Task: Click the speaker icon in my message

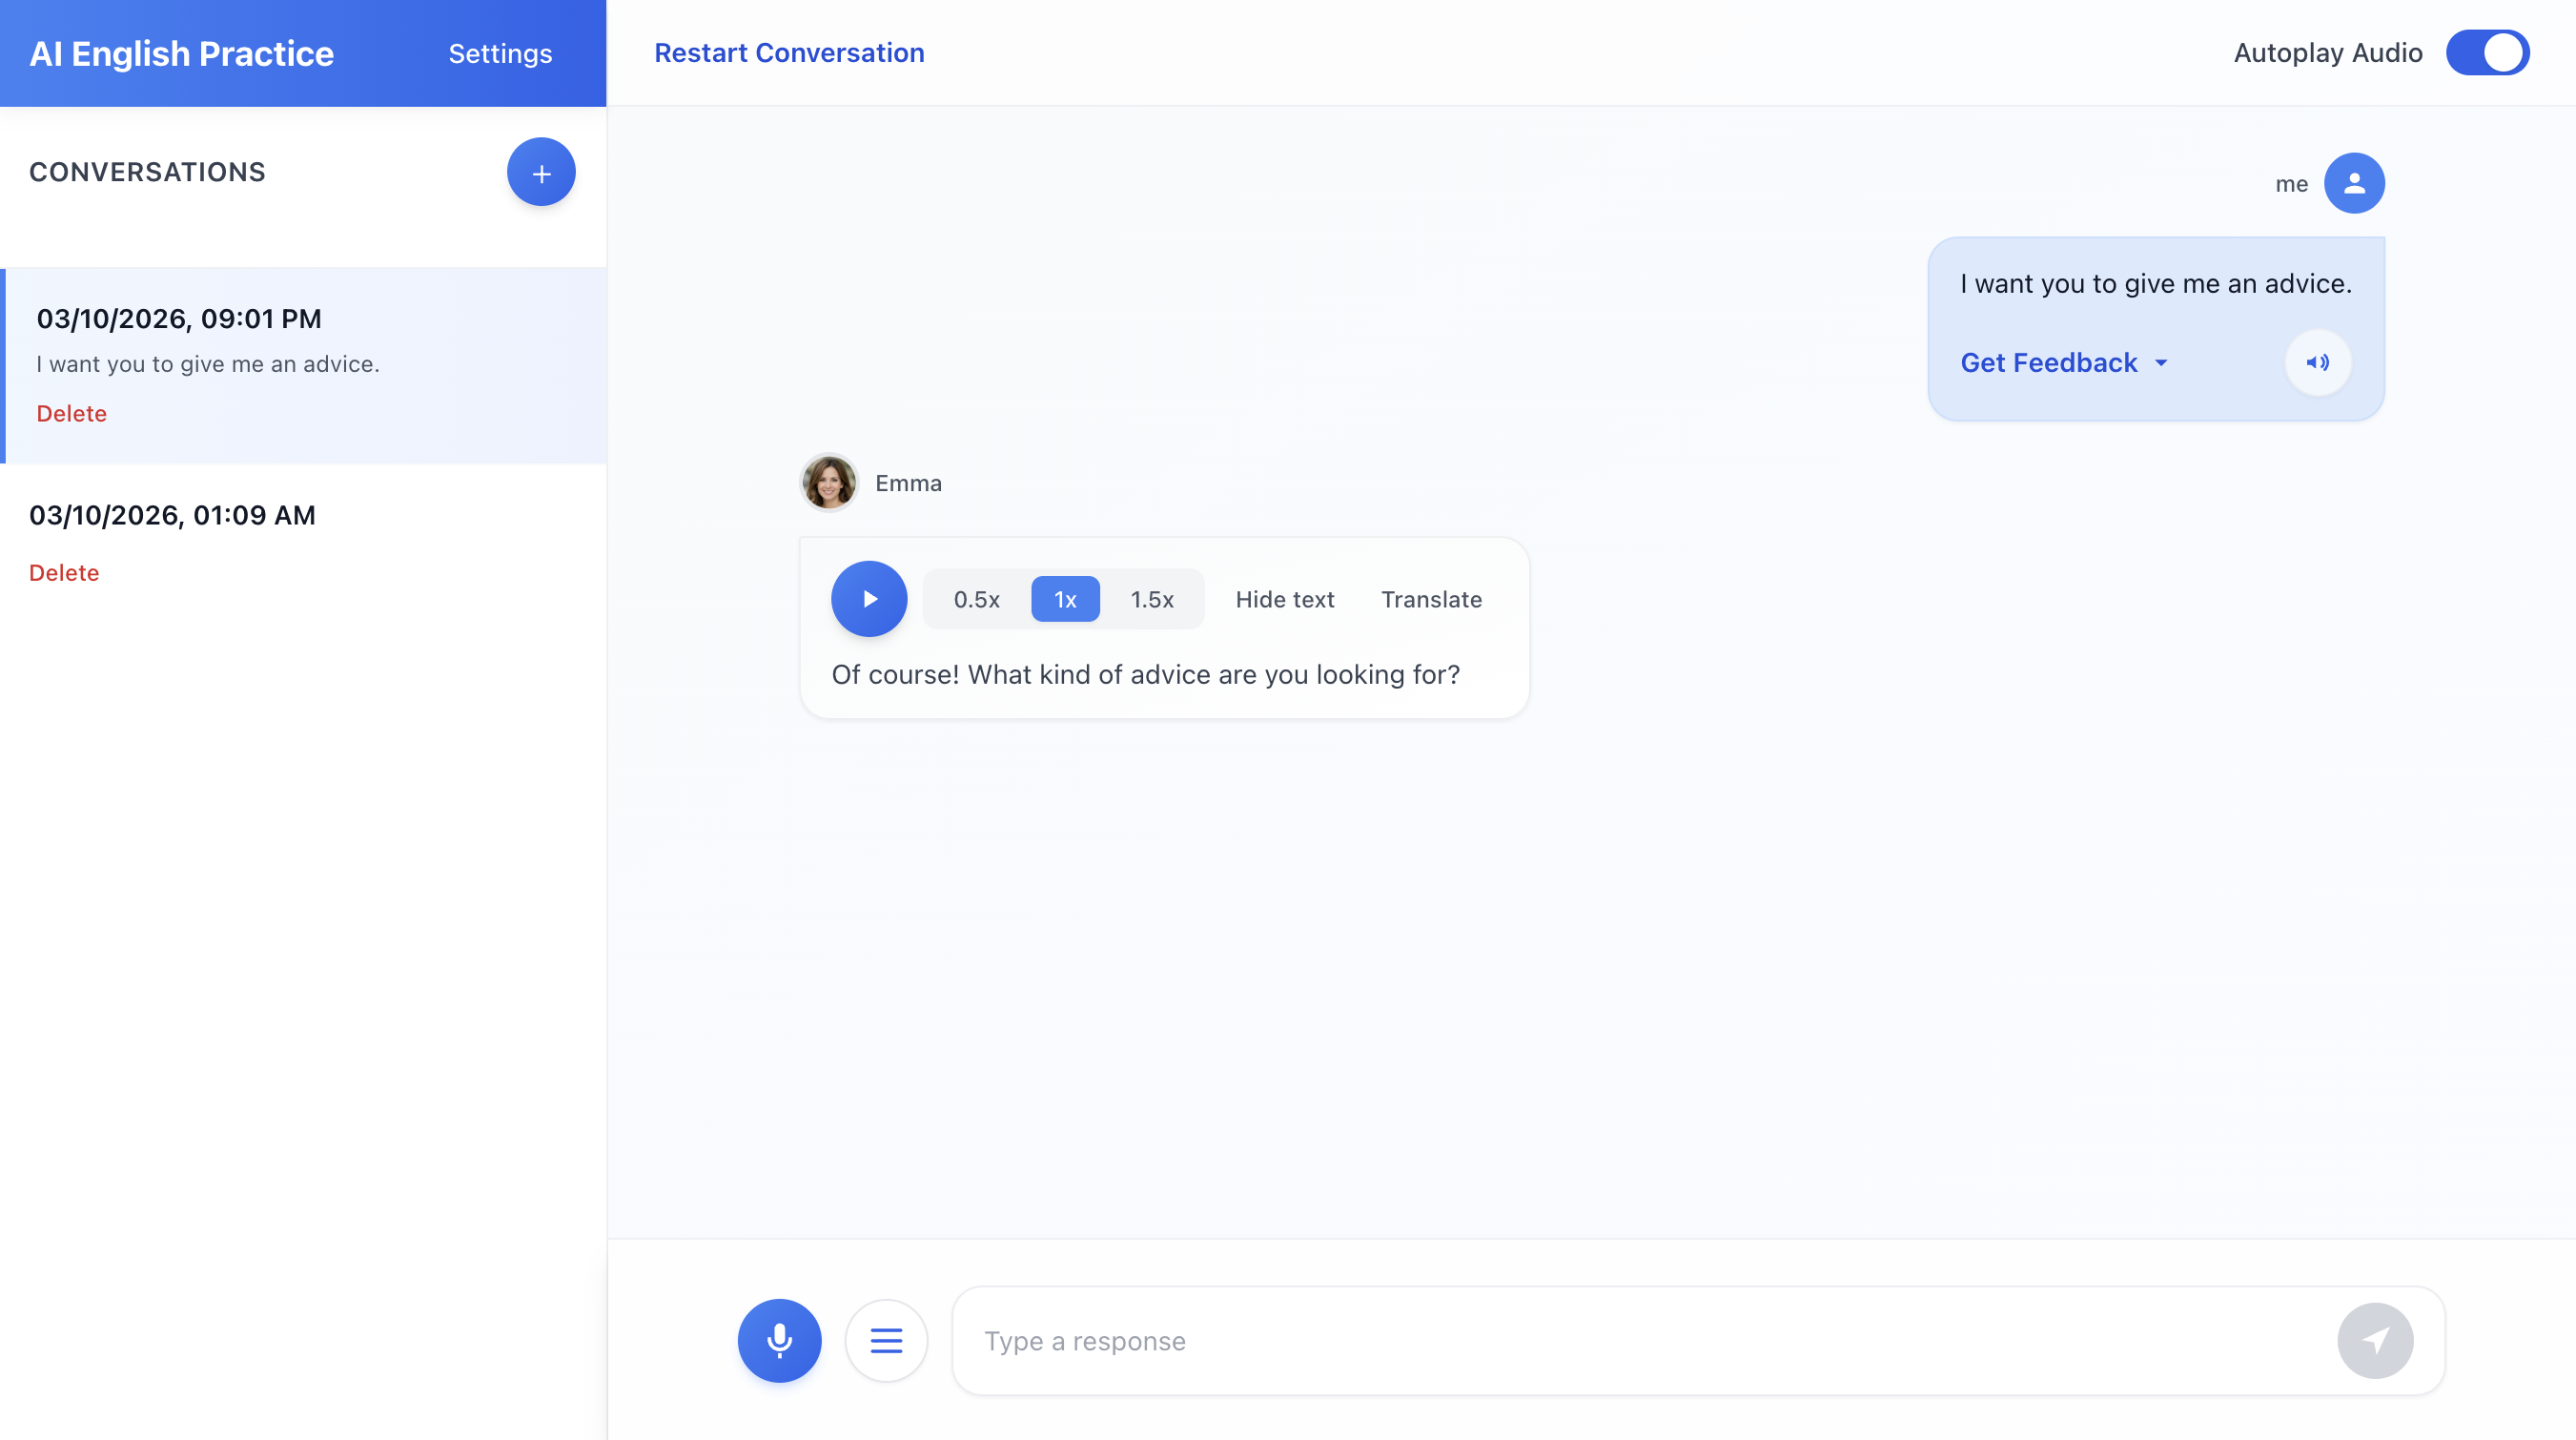Action: point(2317,363)
